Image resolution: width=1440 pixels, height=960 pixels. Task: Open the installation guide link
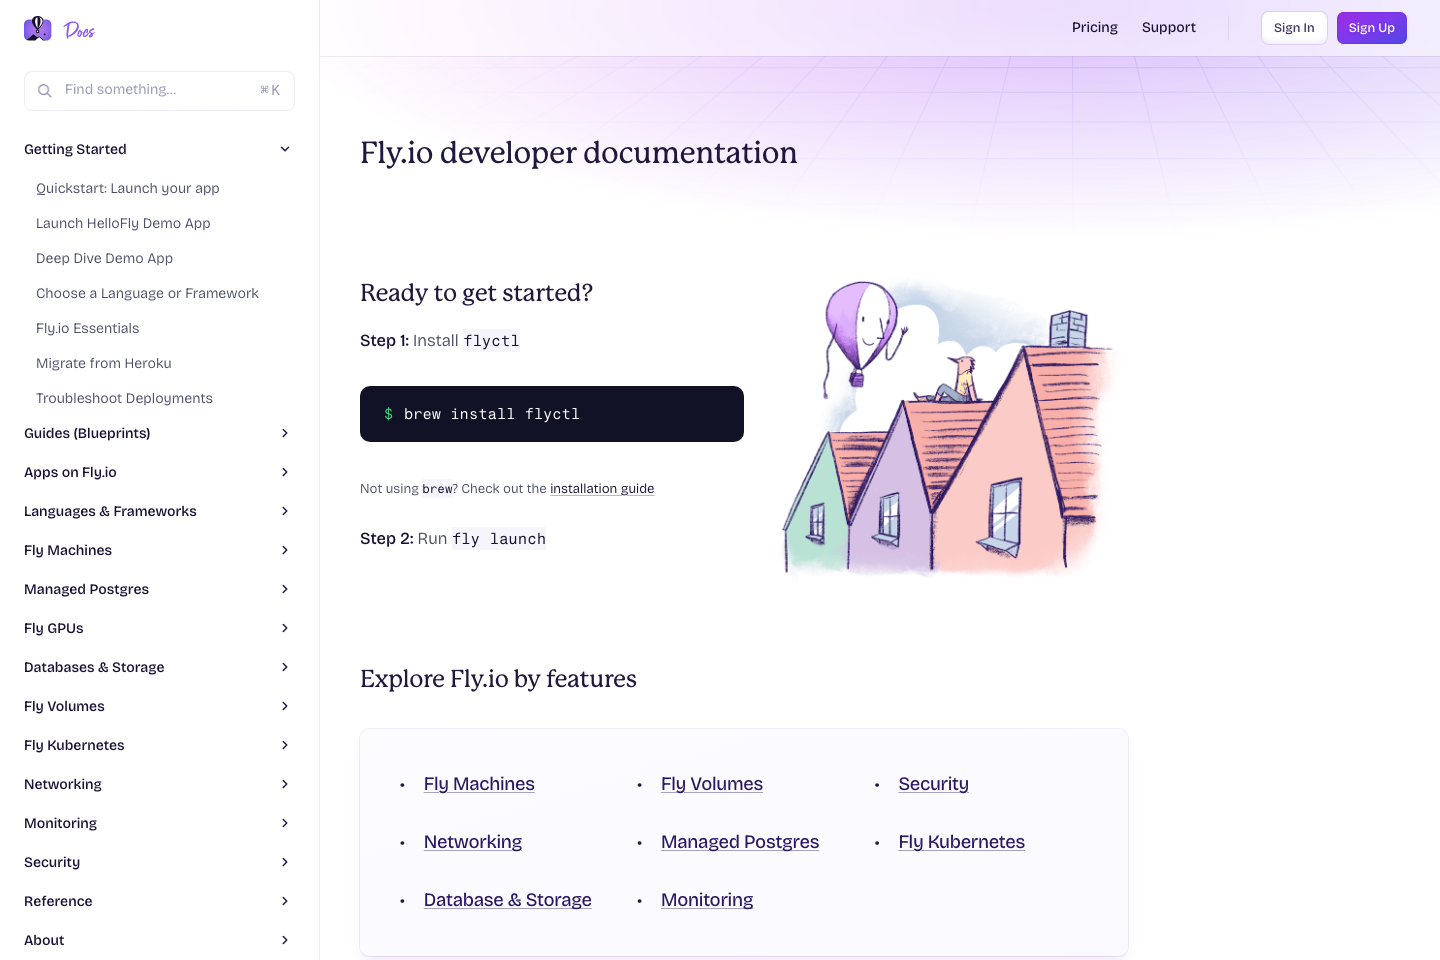pos(602,488)
